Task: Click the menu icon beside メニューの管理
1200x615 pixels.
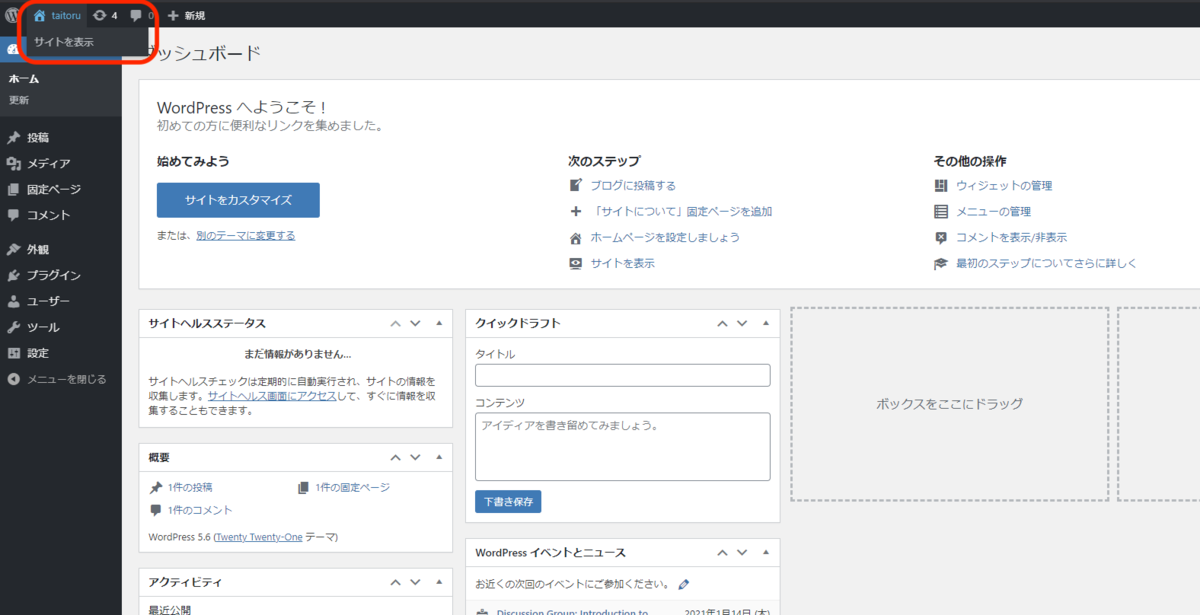Action: (x=940, y=211)
